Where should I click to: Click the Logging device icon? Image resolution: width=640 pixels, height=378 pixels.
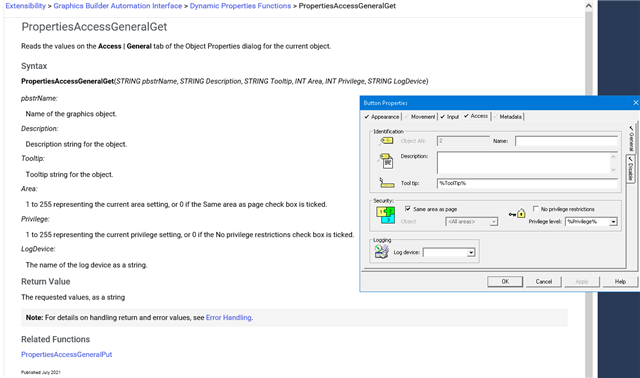[x=382, y=251]
